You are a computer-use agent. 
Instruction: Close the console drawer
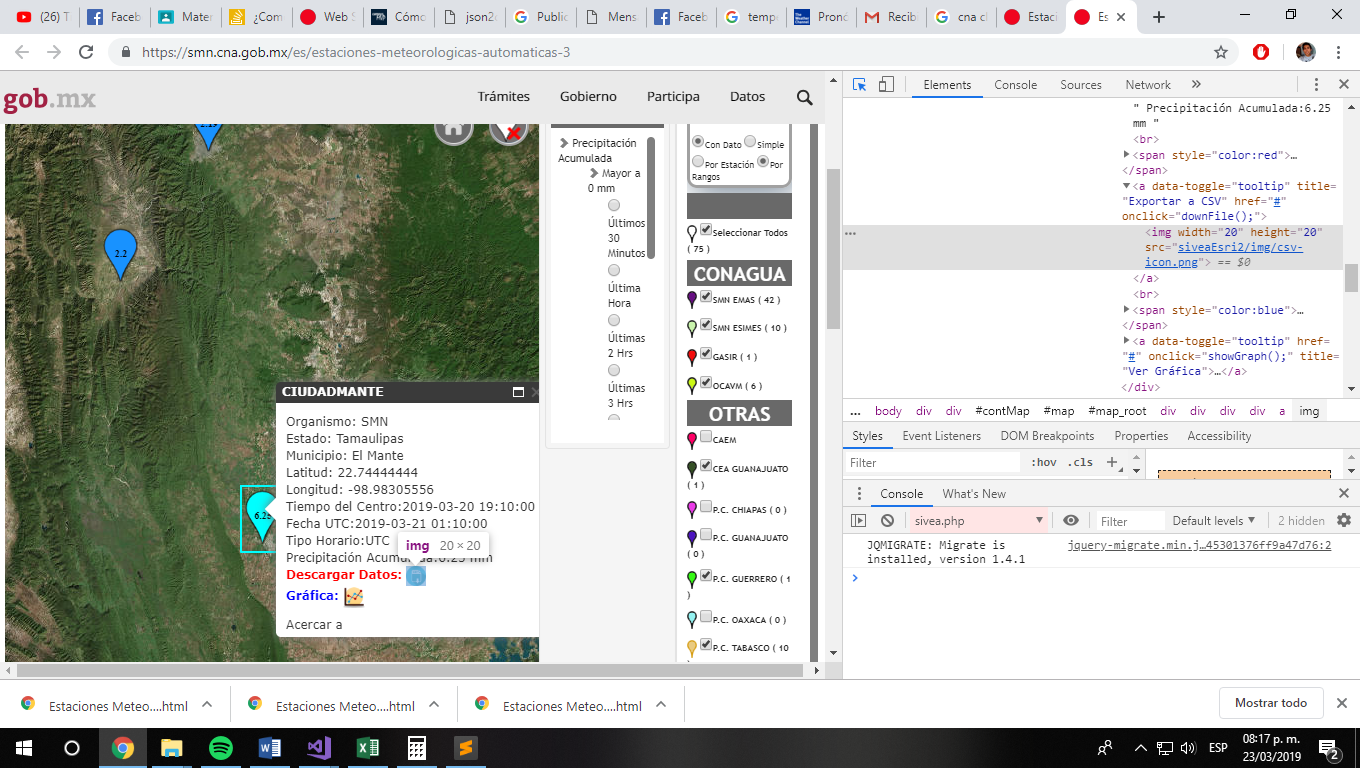(1344, 494)
